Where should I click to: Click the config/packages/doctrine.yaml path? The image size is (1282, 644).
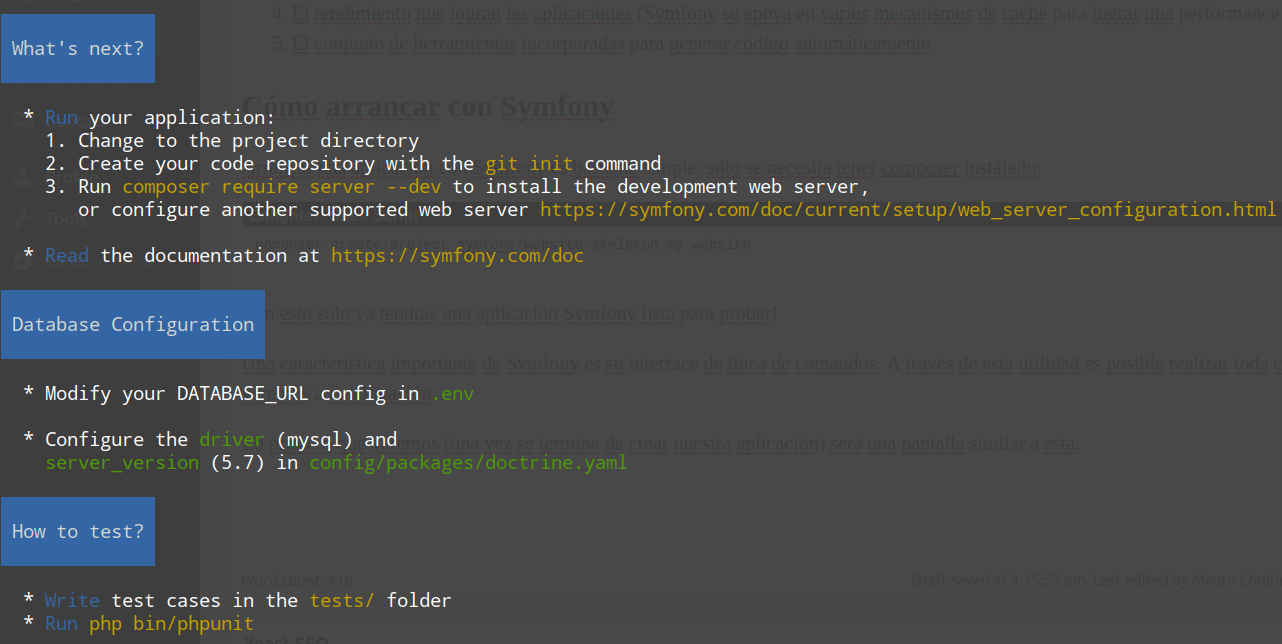tap(468, 463)
